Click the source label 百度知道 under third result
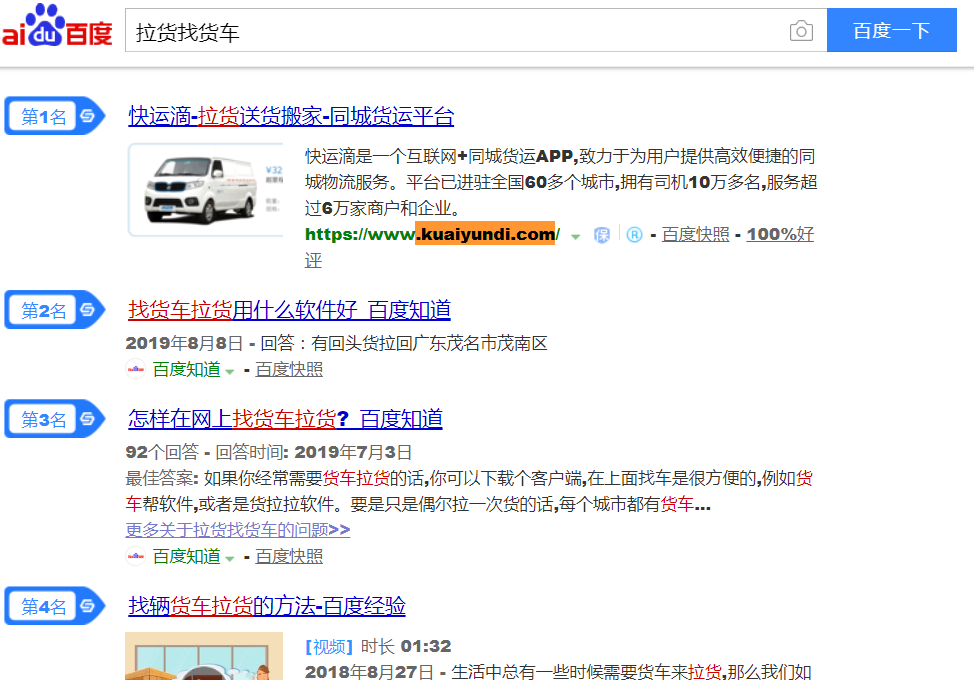The image size is (974, 680). click(187, 556)
